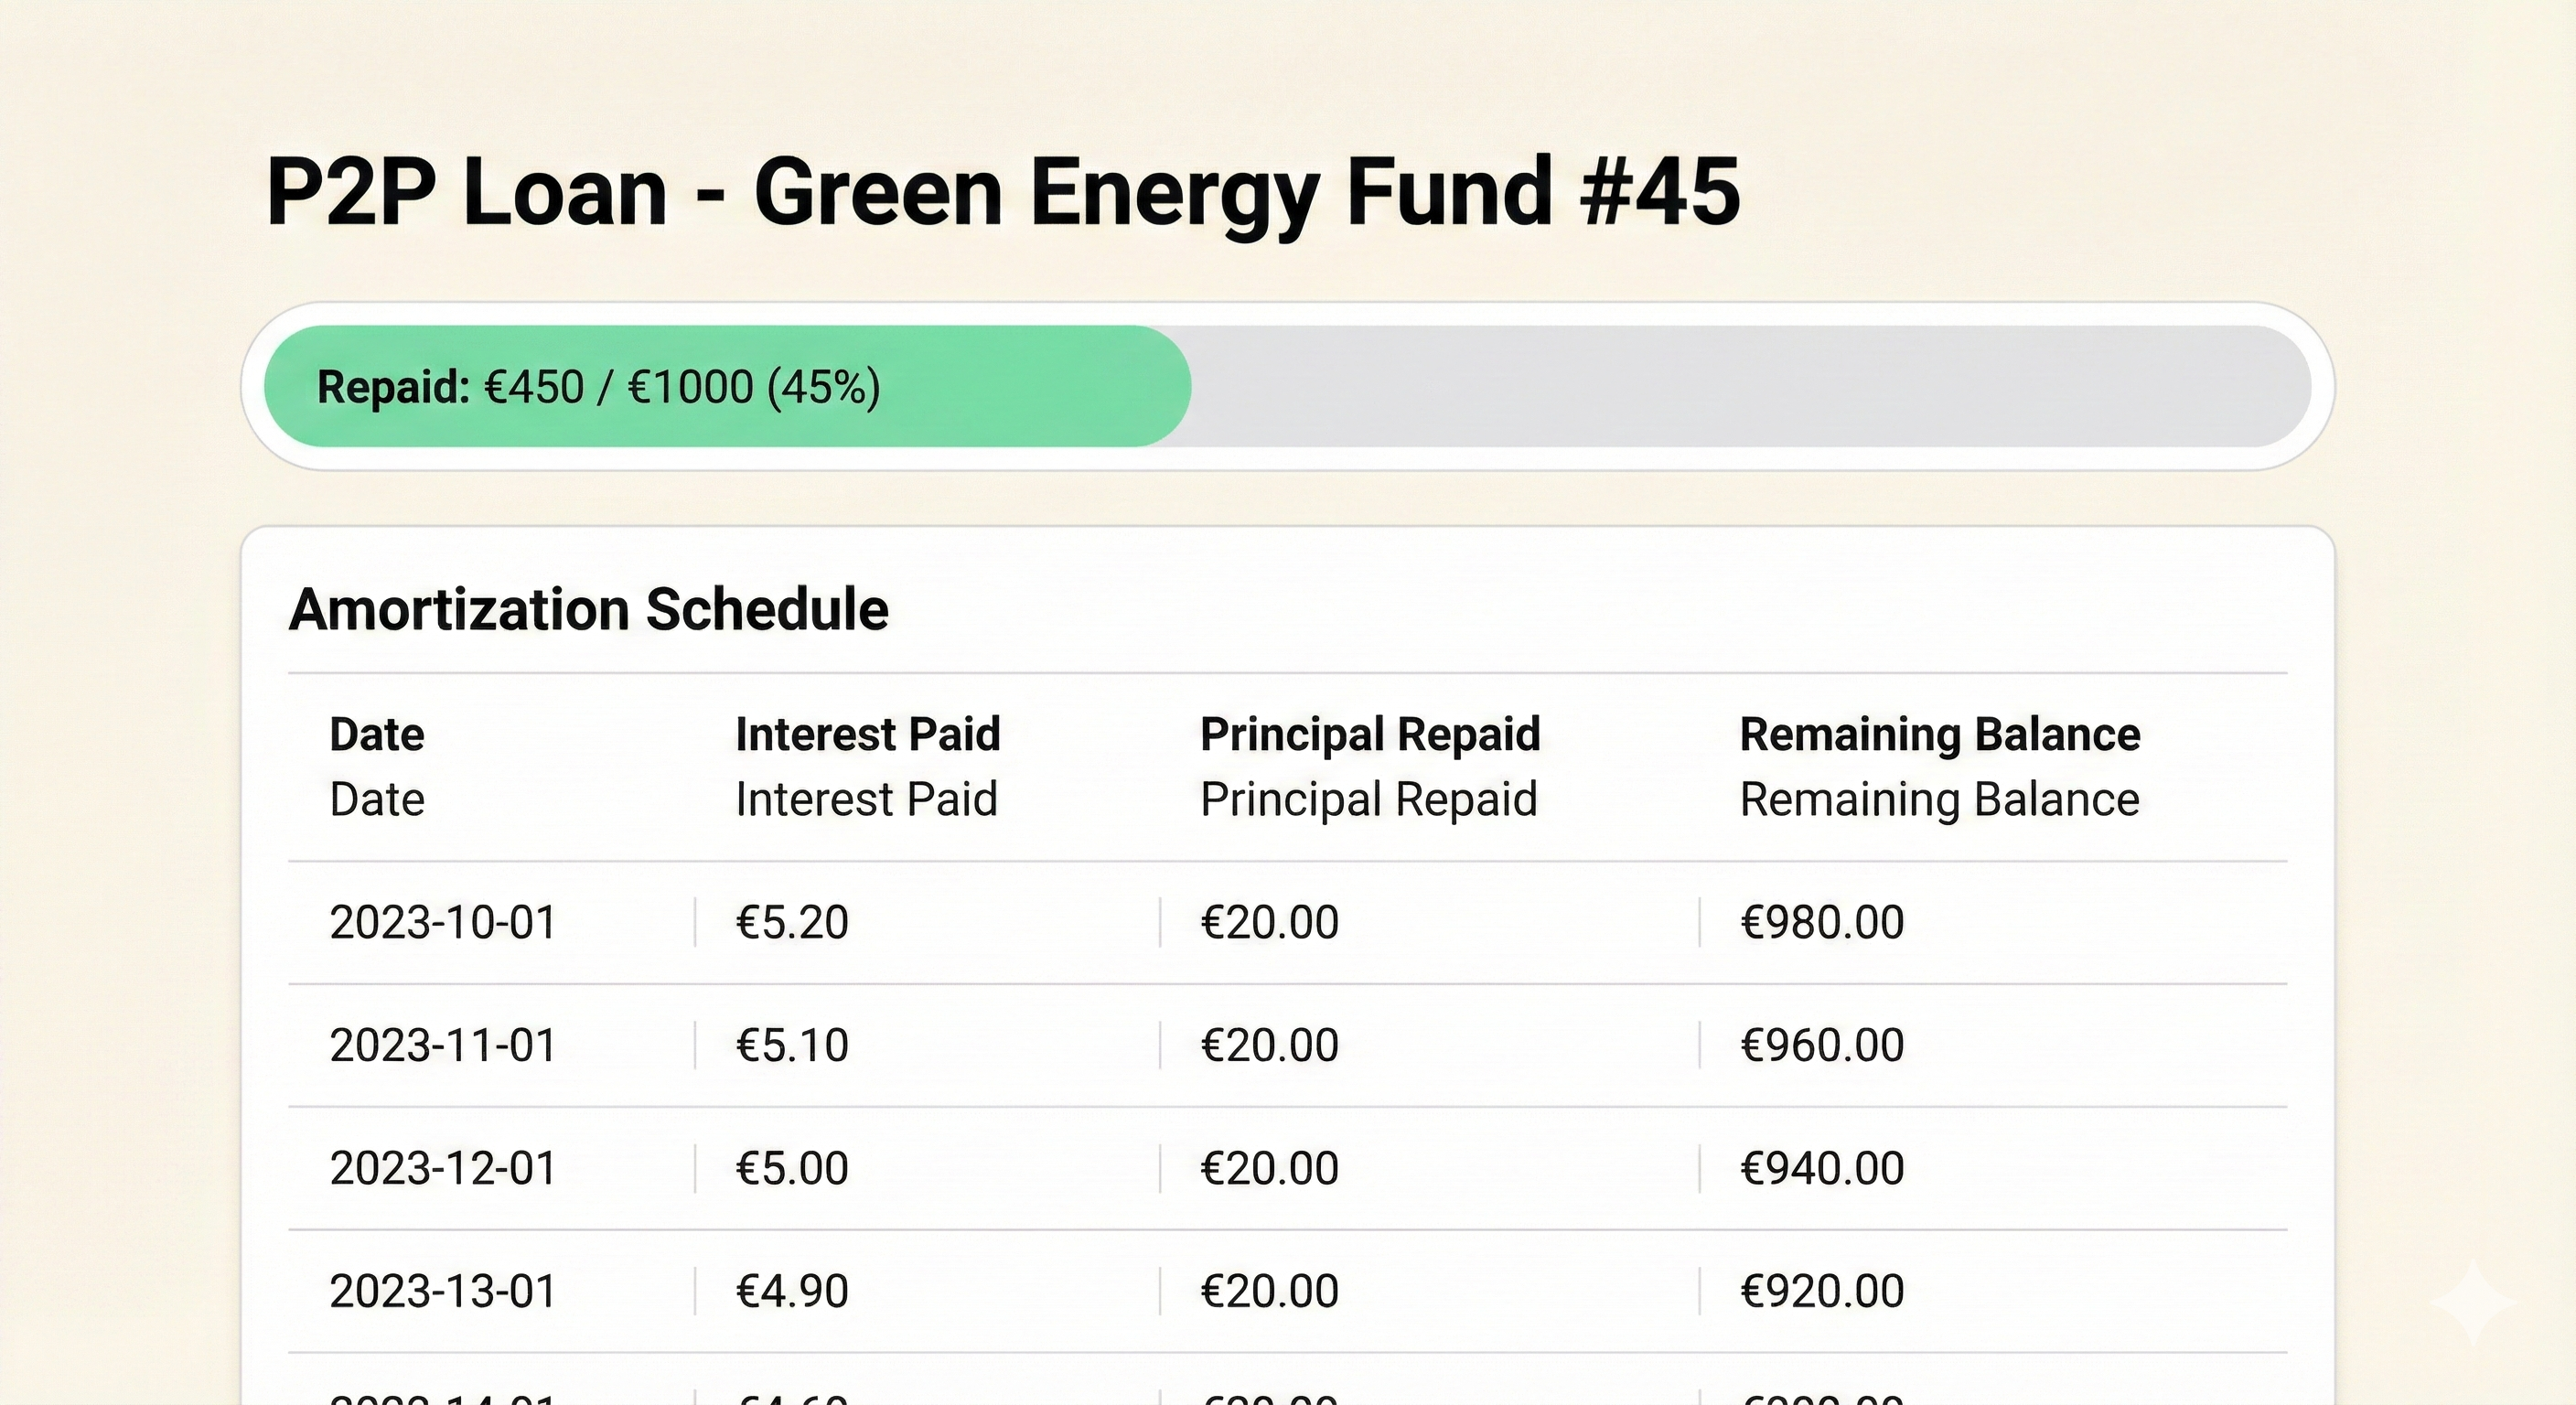Screen dimensions: 2576x1405
Task: Select the 2023-11-01 date cell
Action: (x=443, y=1045)
